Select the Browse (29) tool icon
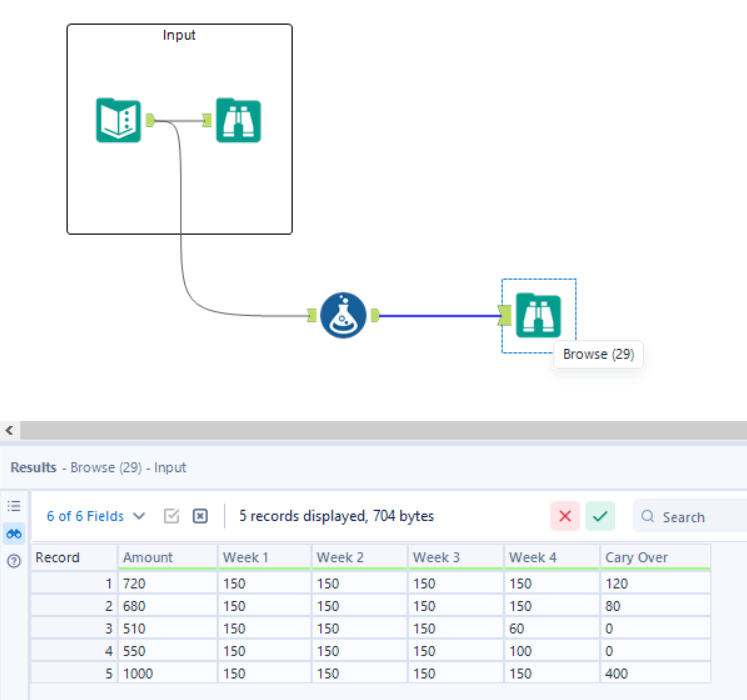The width and height of the screenshot is (747, 700). (x=538, y=315)
